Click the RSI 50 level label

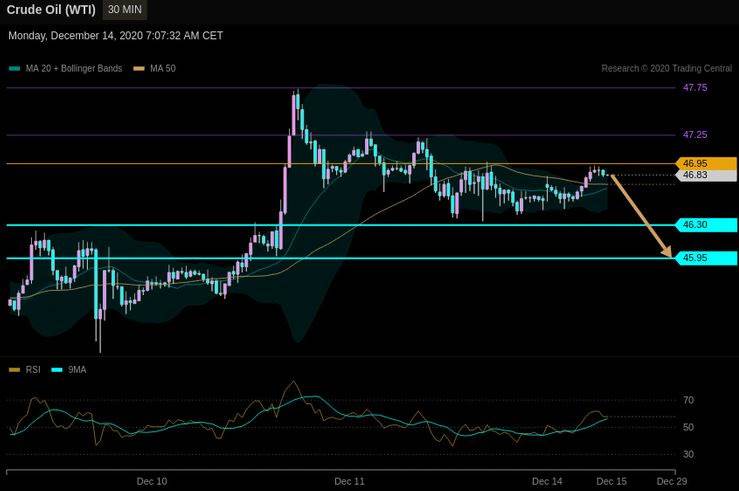[x=688, y=427]
